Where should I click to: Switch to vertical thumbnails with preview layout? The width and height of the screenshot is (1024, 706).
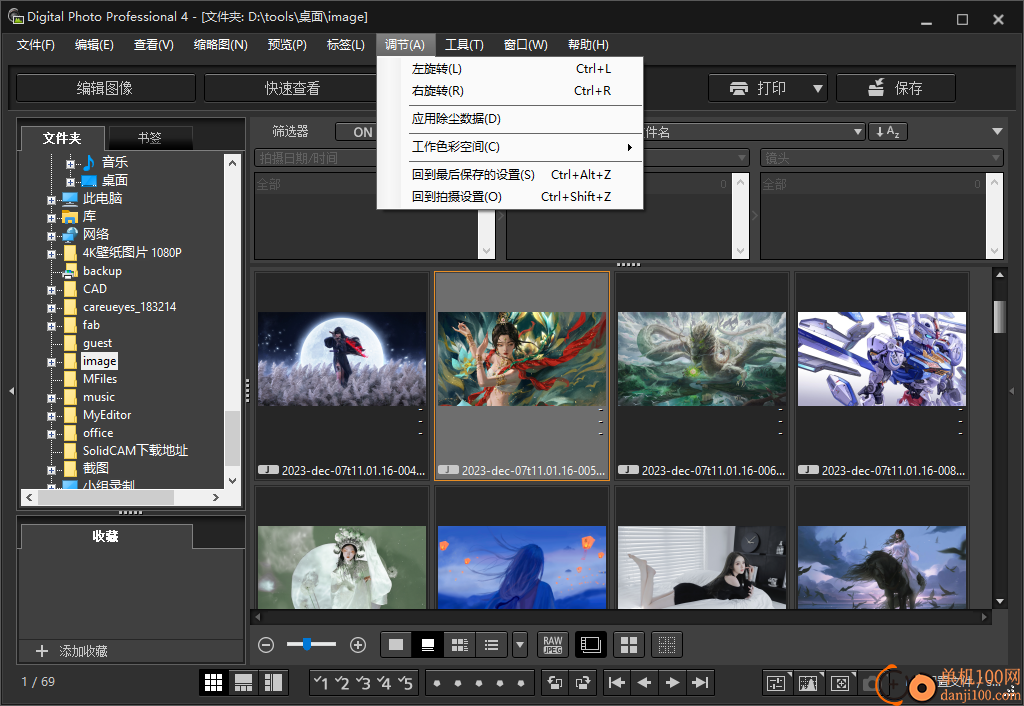click(x=273, y=683)
